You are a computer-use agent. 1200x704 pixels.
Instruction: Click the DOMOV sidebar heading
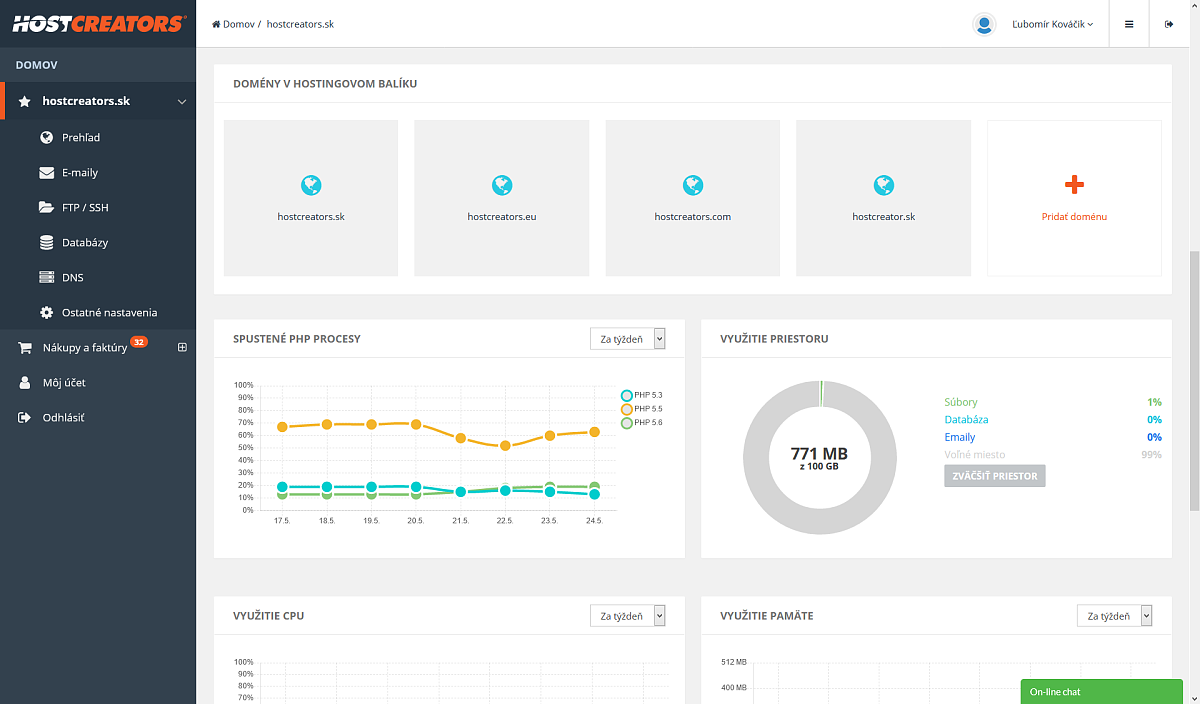(37, 65)
